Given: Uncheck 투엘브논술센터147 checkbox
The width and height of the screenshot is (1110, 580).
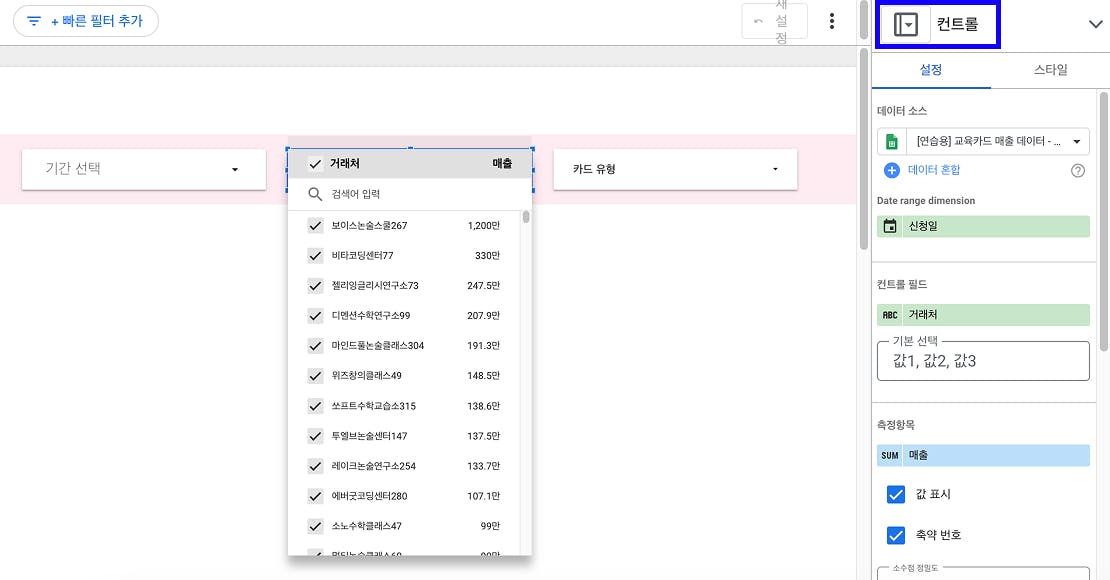Looking at the screenshot, I should point(315,436).
